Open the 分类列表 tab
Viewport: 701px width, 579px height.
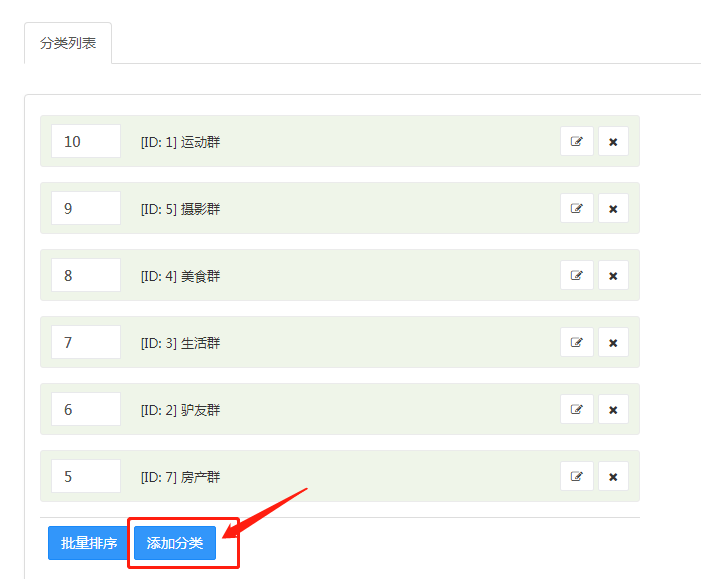(68, 43)
